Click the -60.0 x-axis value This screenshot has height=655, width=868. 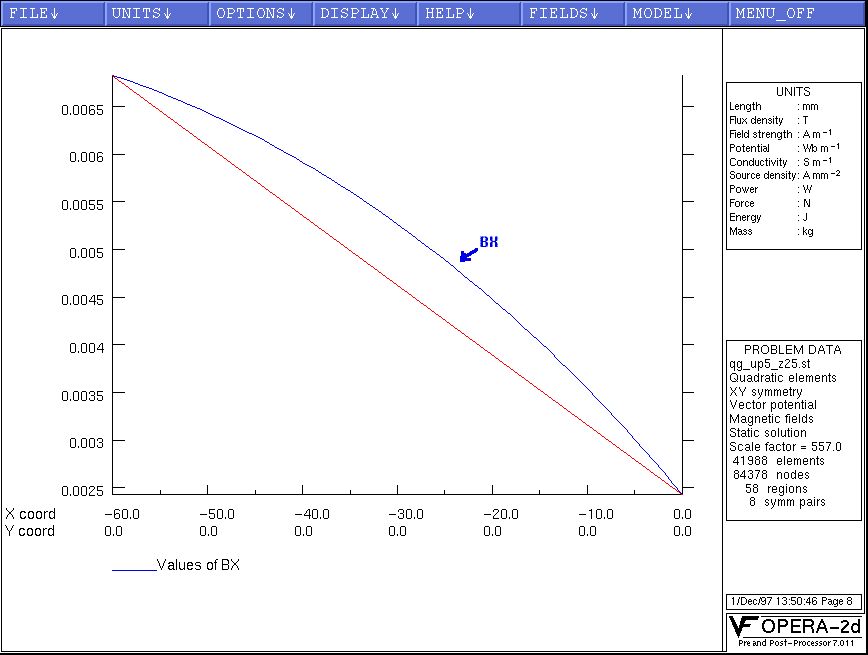[x=122, y=514]
